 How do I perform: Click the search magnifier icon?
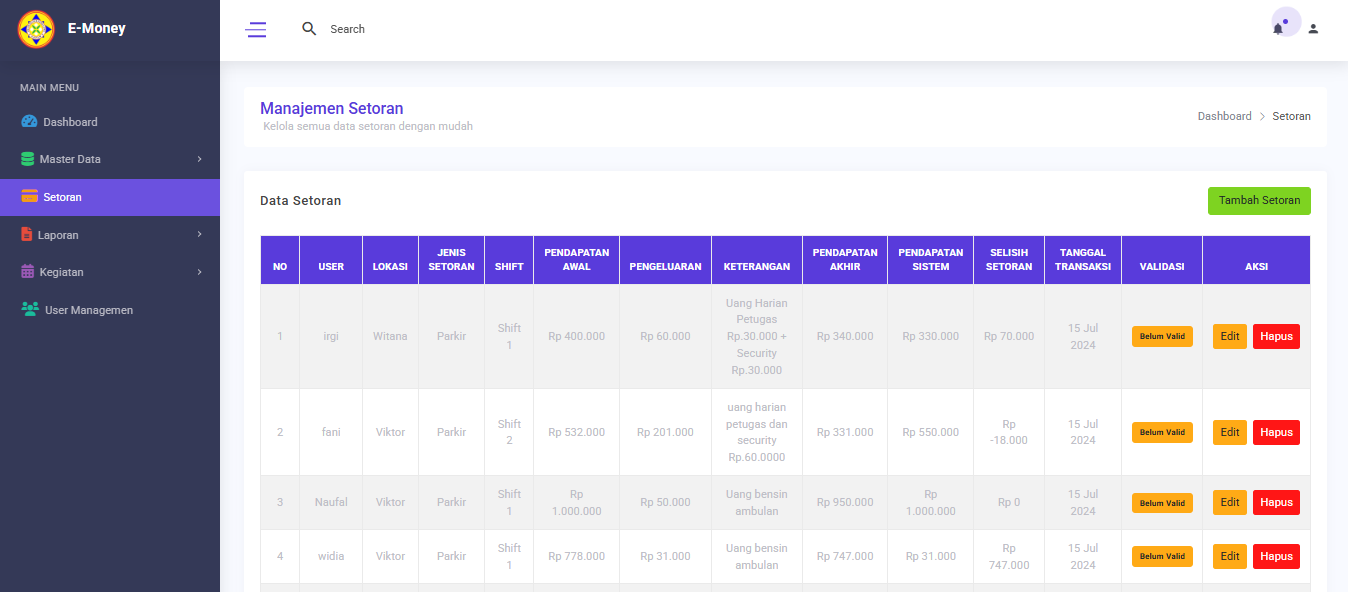coord(309,29)
